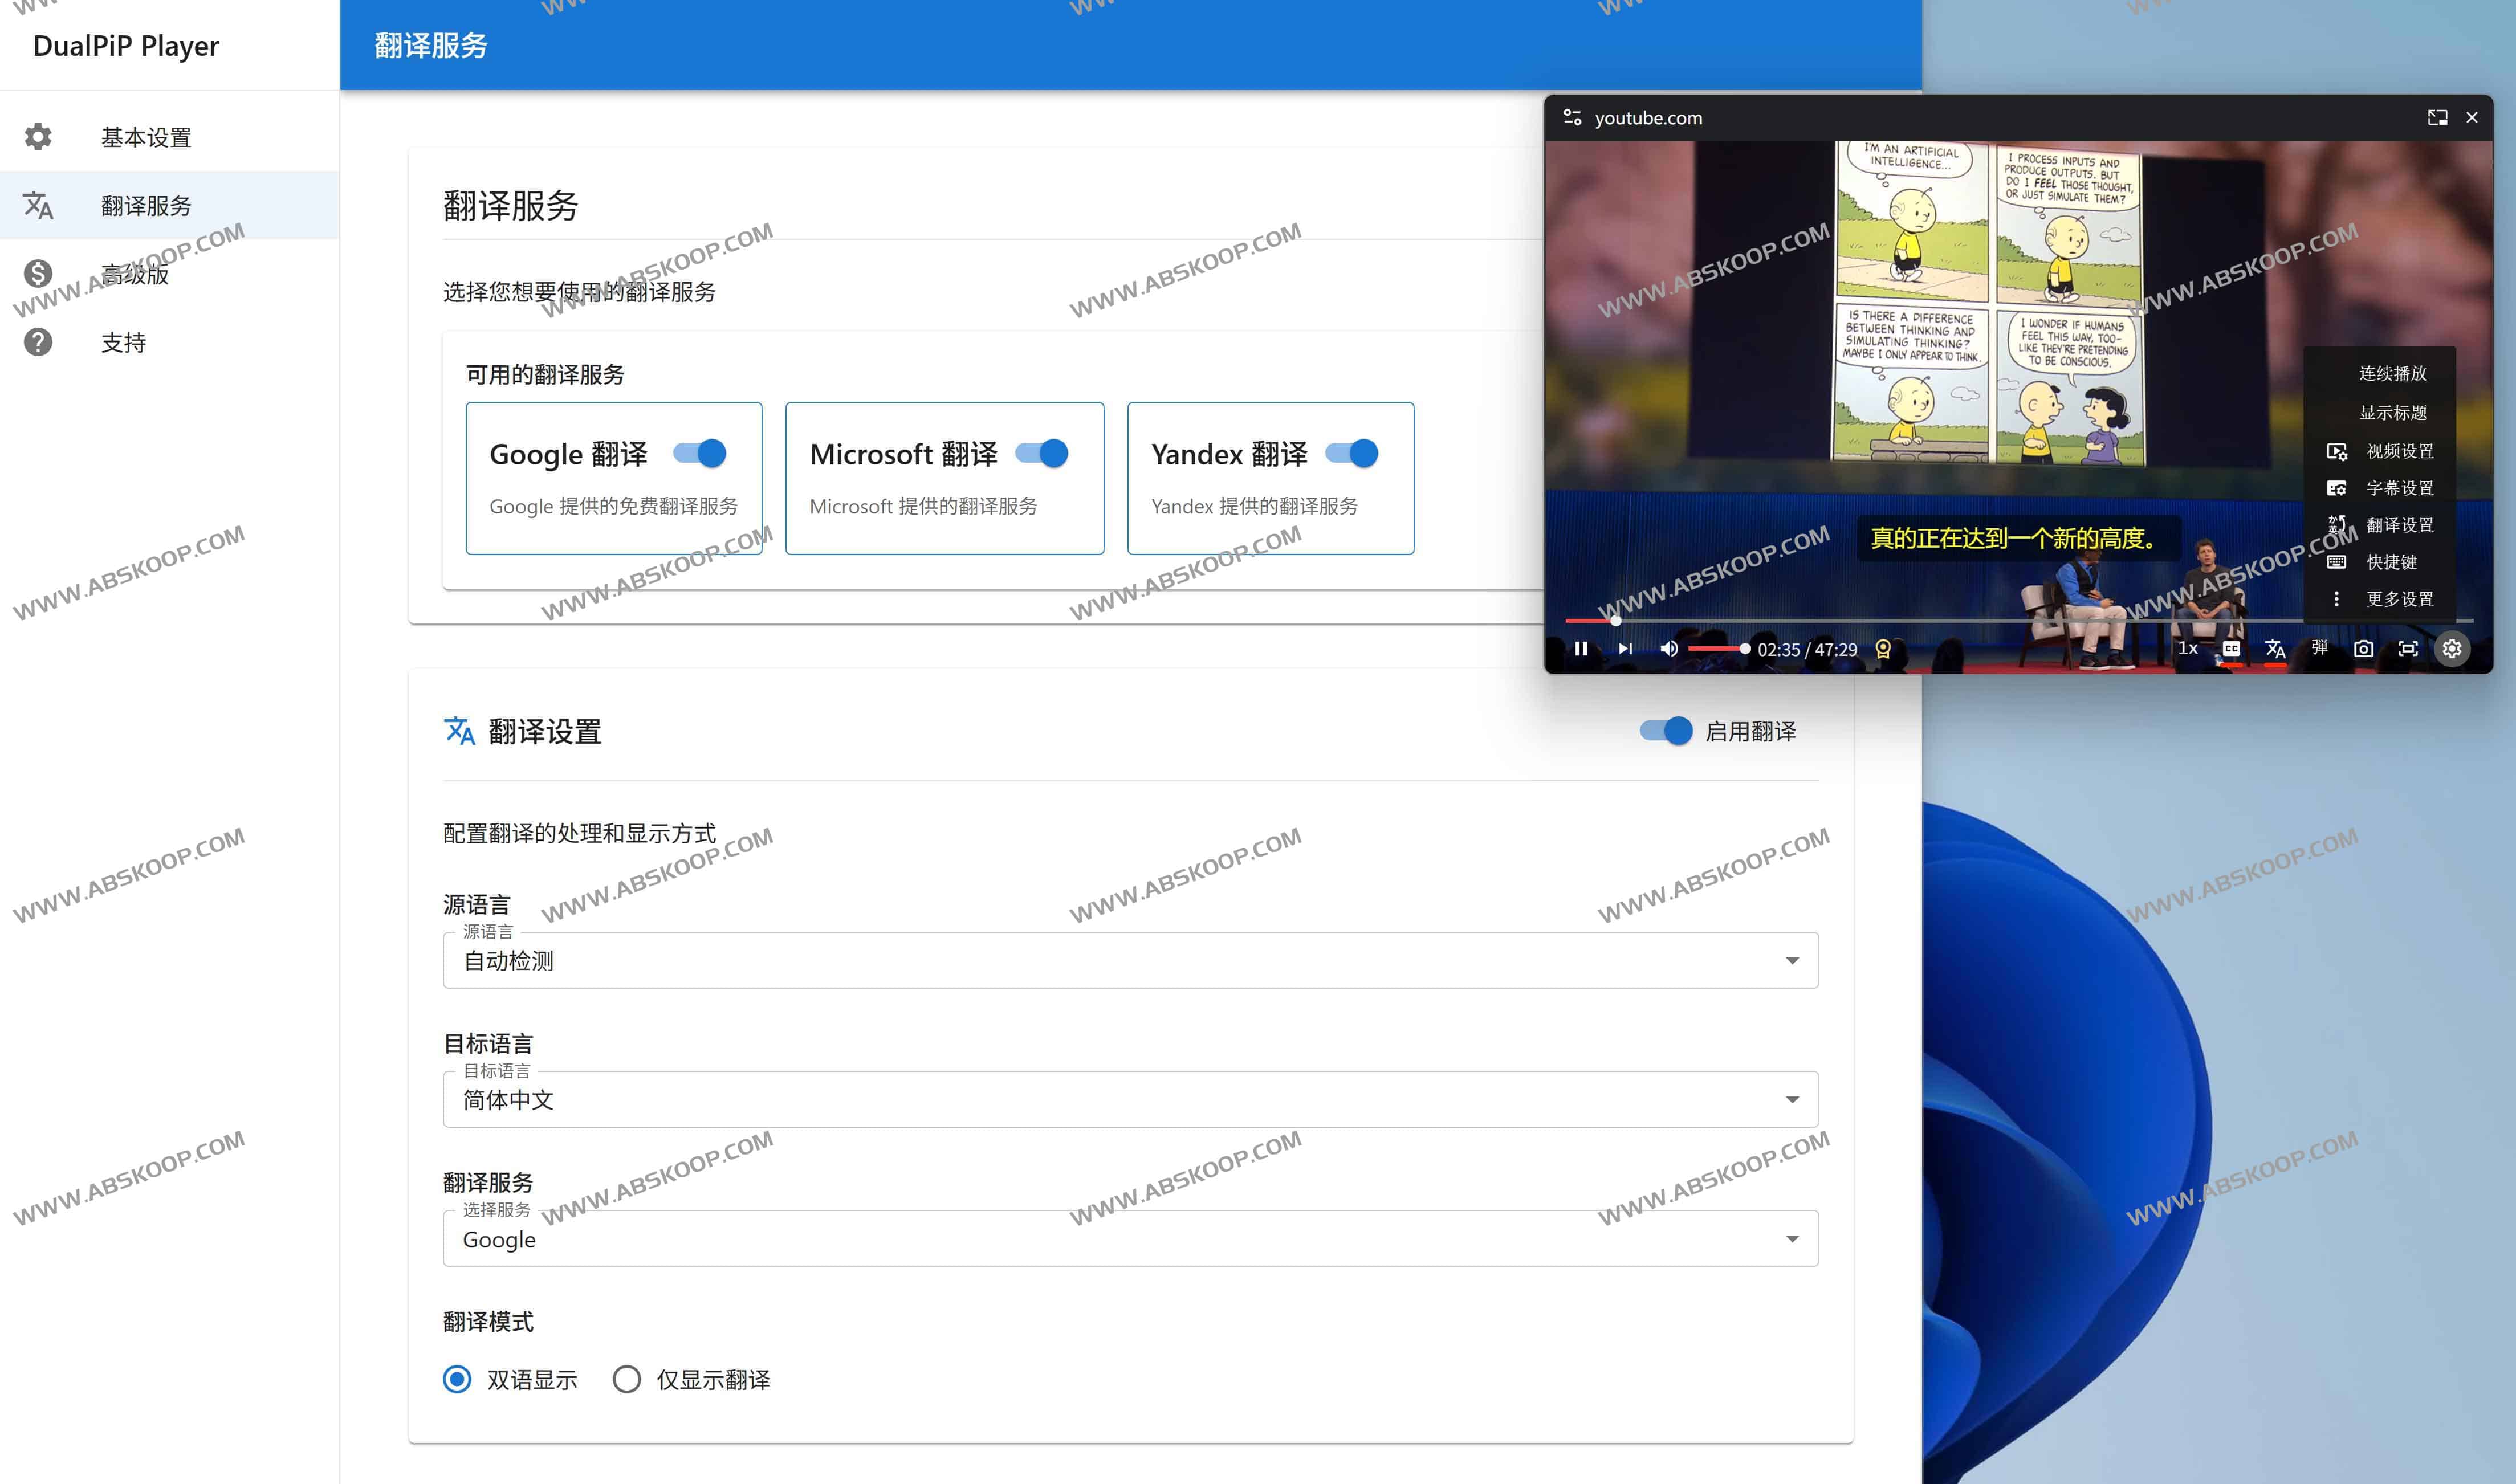Toggle the 启用翻译 switch
Image resolution: width=2516 pixels, height=1484 pixels.
(x=1666, y=731)
